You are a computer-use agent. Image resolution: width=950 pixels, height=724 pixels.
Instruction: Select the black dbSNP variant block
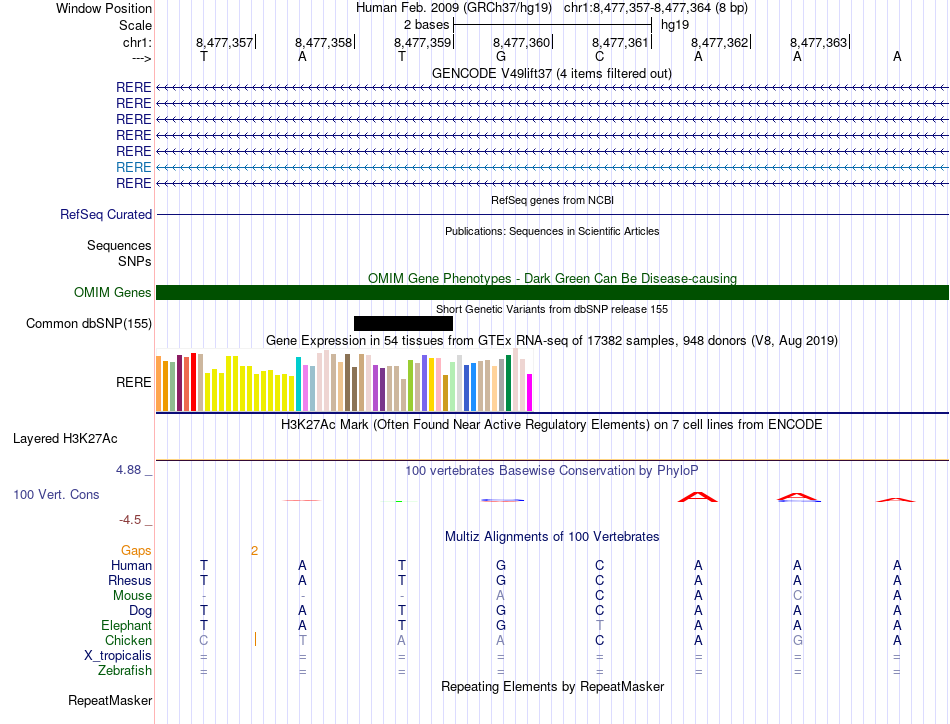tap(403, 324)
